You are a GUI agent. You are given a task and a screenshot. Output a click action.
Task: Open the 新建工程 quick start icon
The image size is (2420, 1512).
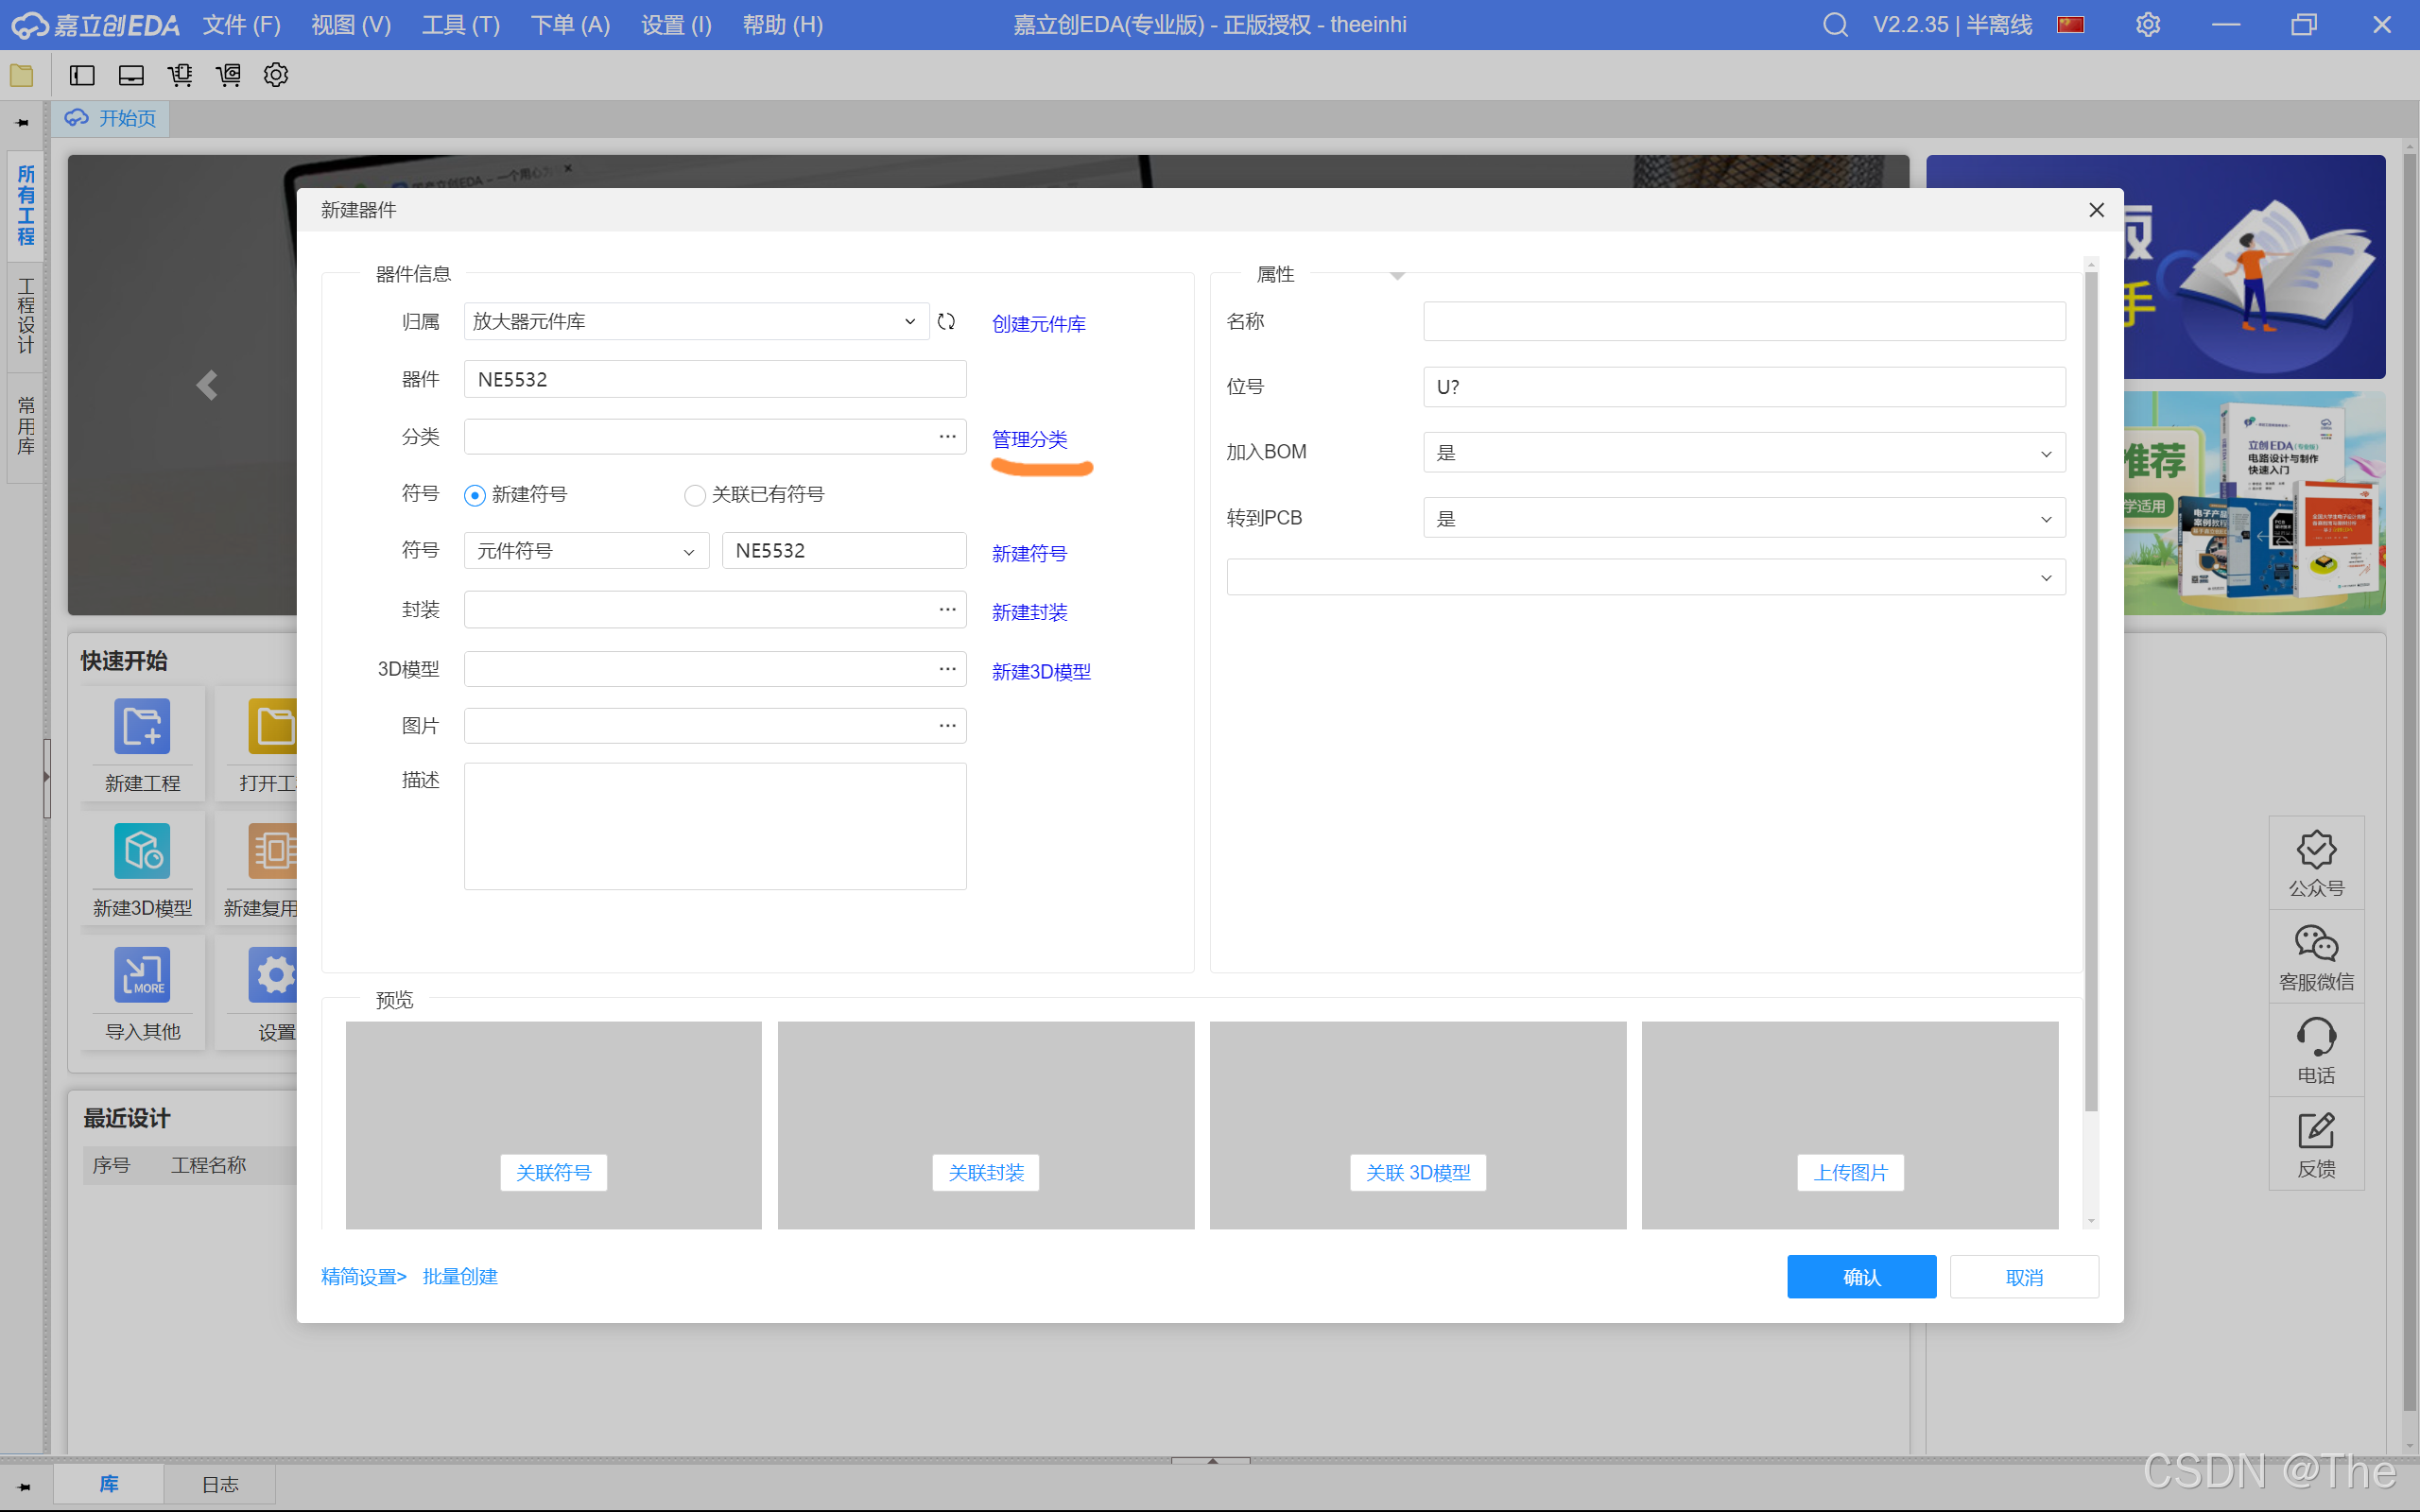[x=142, y=727]
